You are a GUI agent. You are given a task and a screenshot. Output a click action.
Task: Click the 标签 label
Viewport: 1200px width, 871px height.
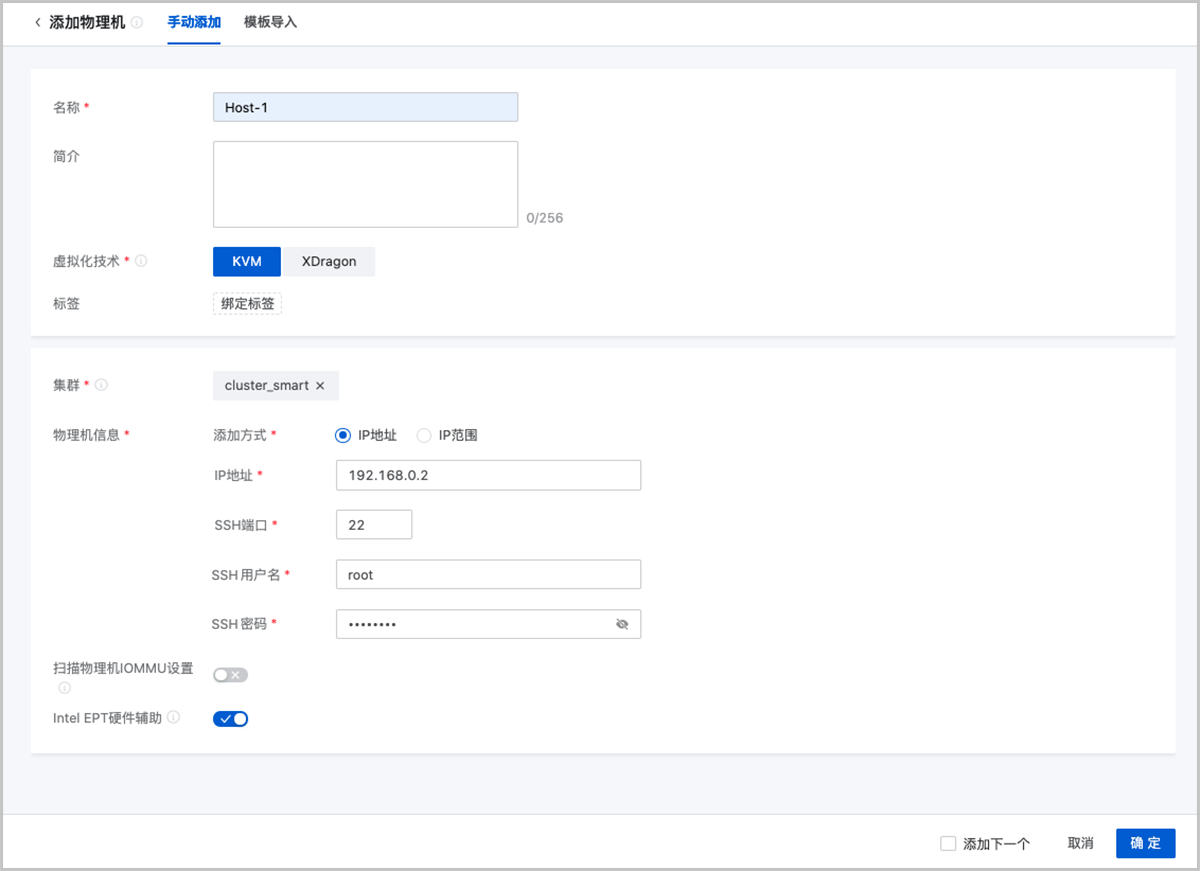(66, 303)
